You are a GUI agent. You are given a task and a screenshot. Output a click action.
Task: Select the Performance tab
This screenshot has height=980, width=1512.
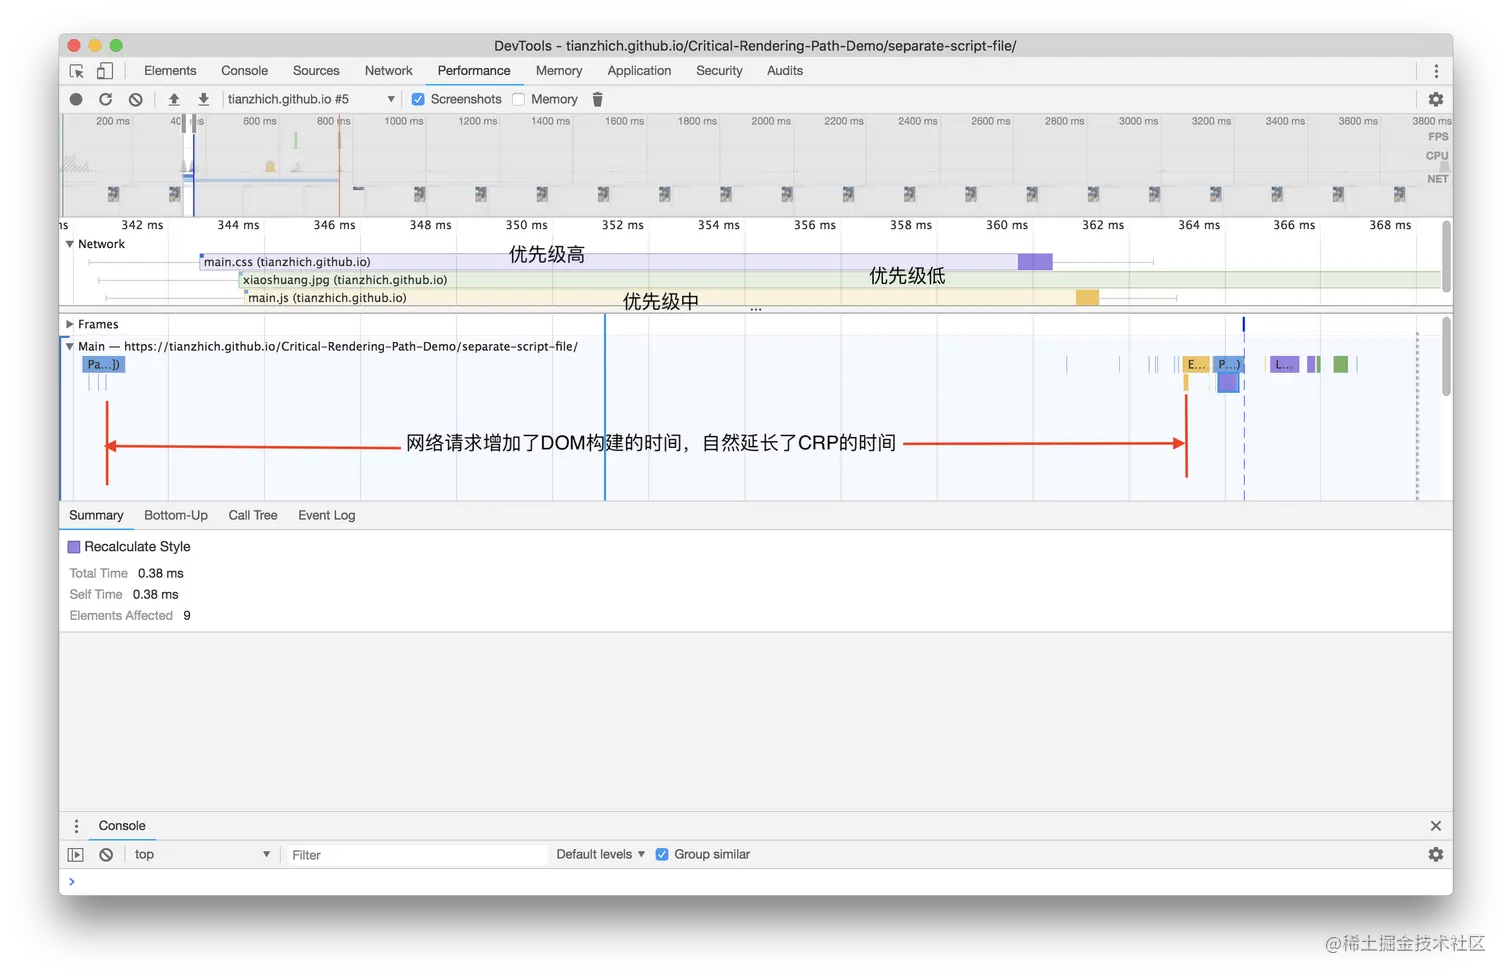click(474, 71)
